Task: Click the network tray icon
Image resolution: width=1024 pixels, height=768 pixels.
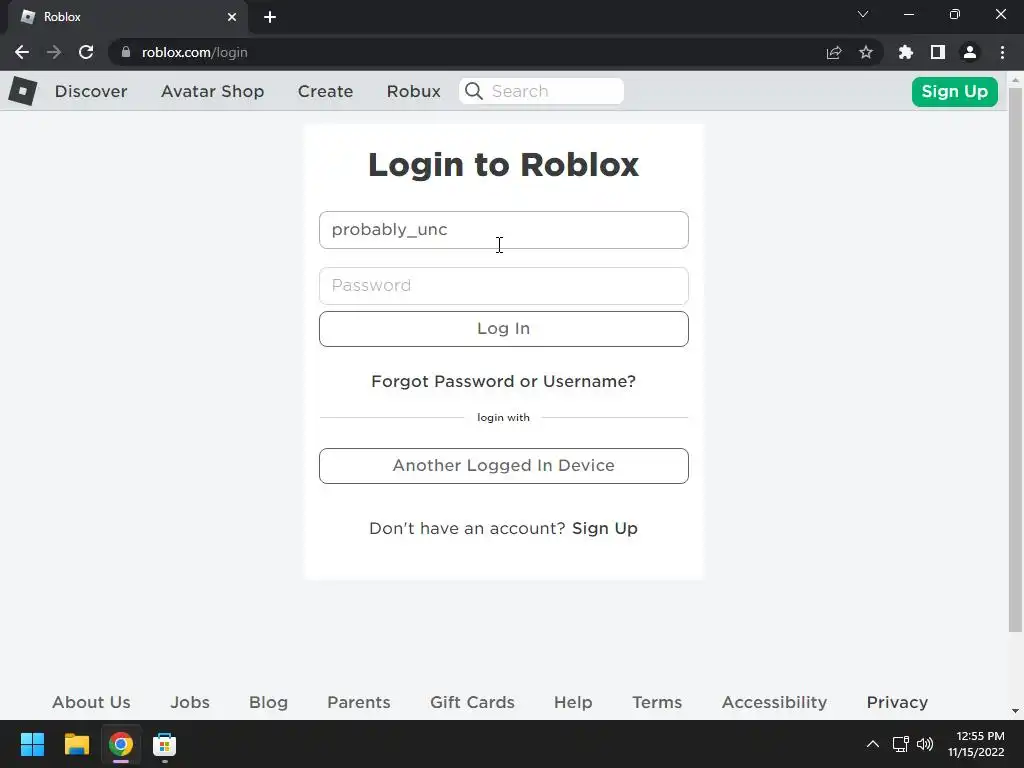Action: (901, 744)
